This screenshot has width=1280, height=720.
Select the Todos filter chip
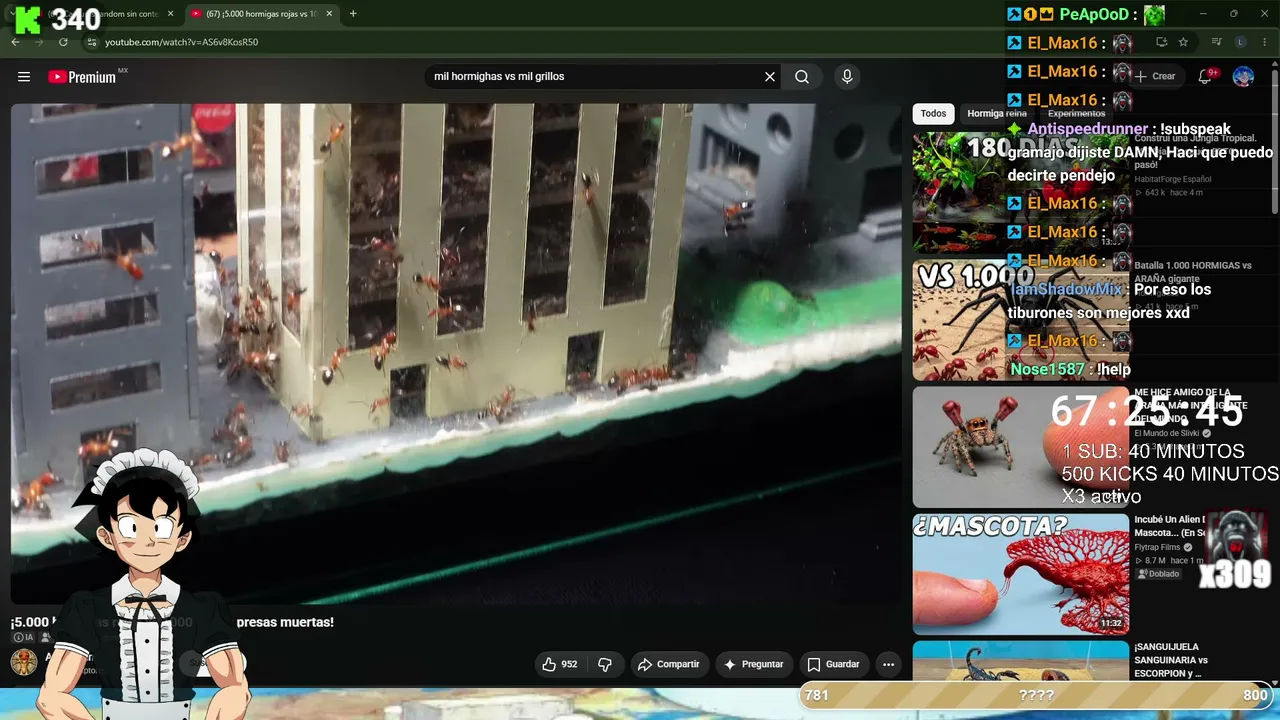point(933,114)
